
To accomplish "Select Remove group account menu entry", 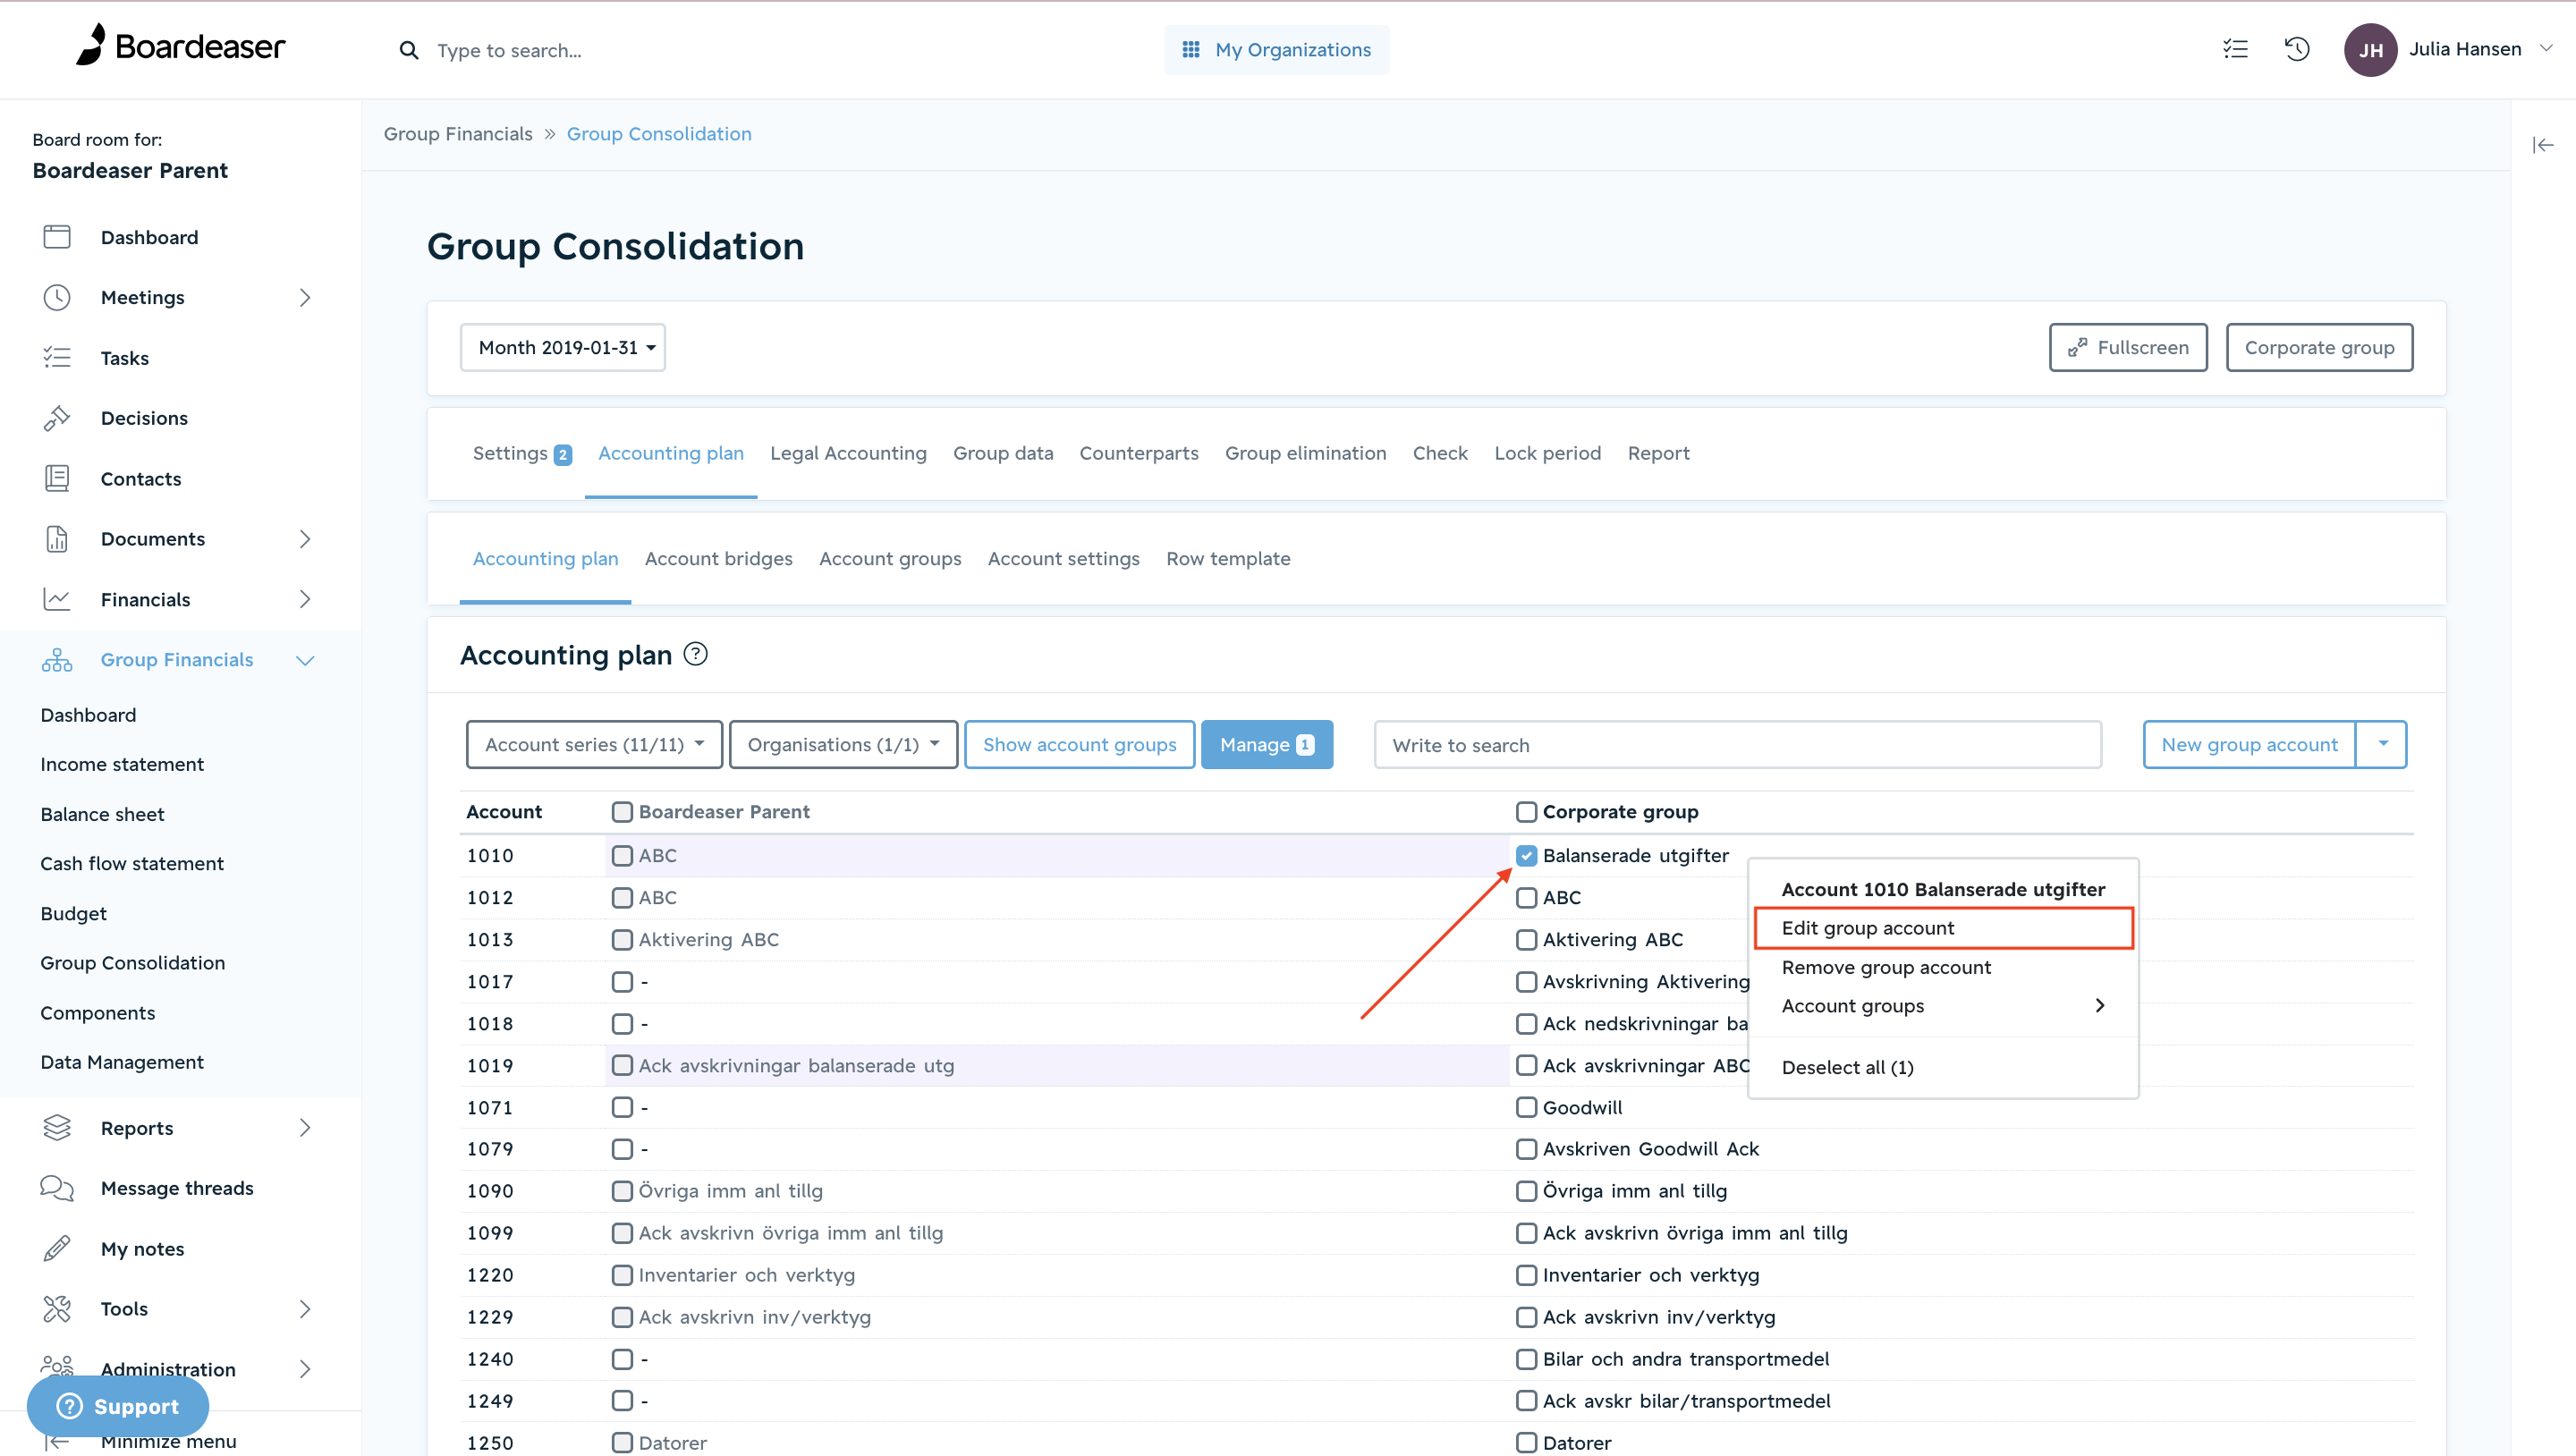I will tap(1943, 967).
